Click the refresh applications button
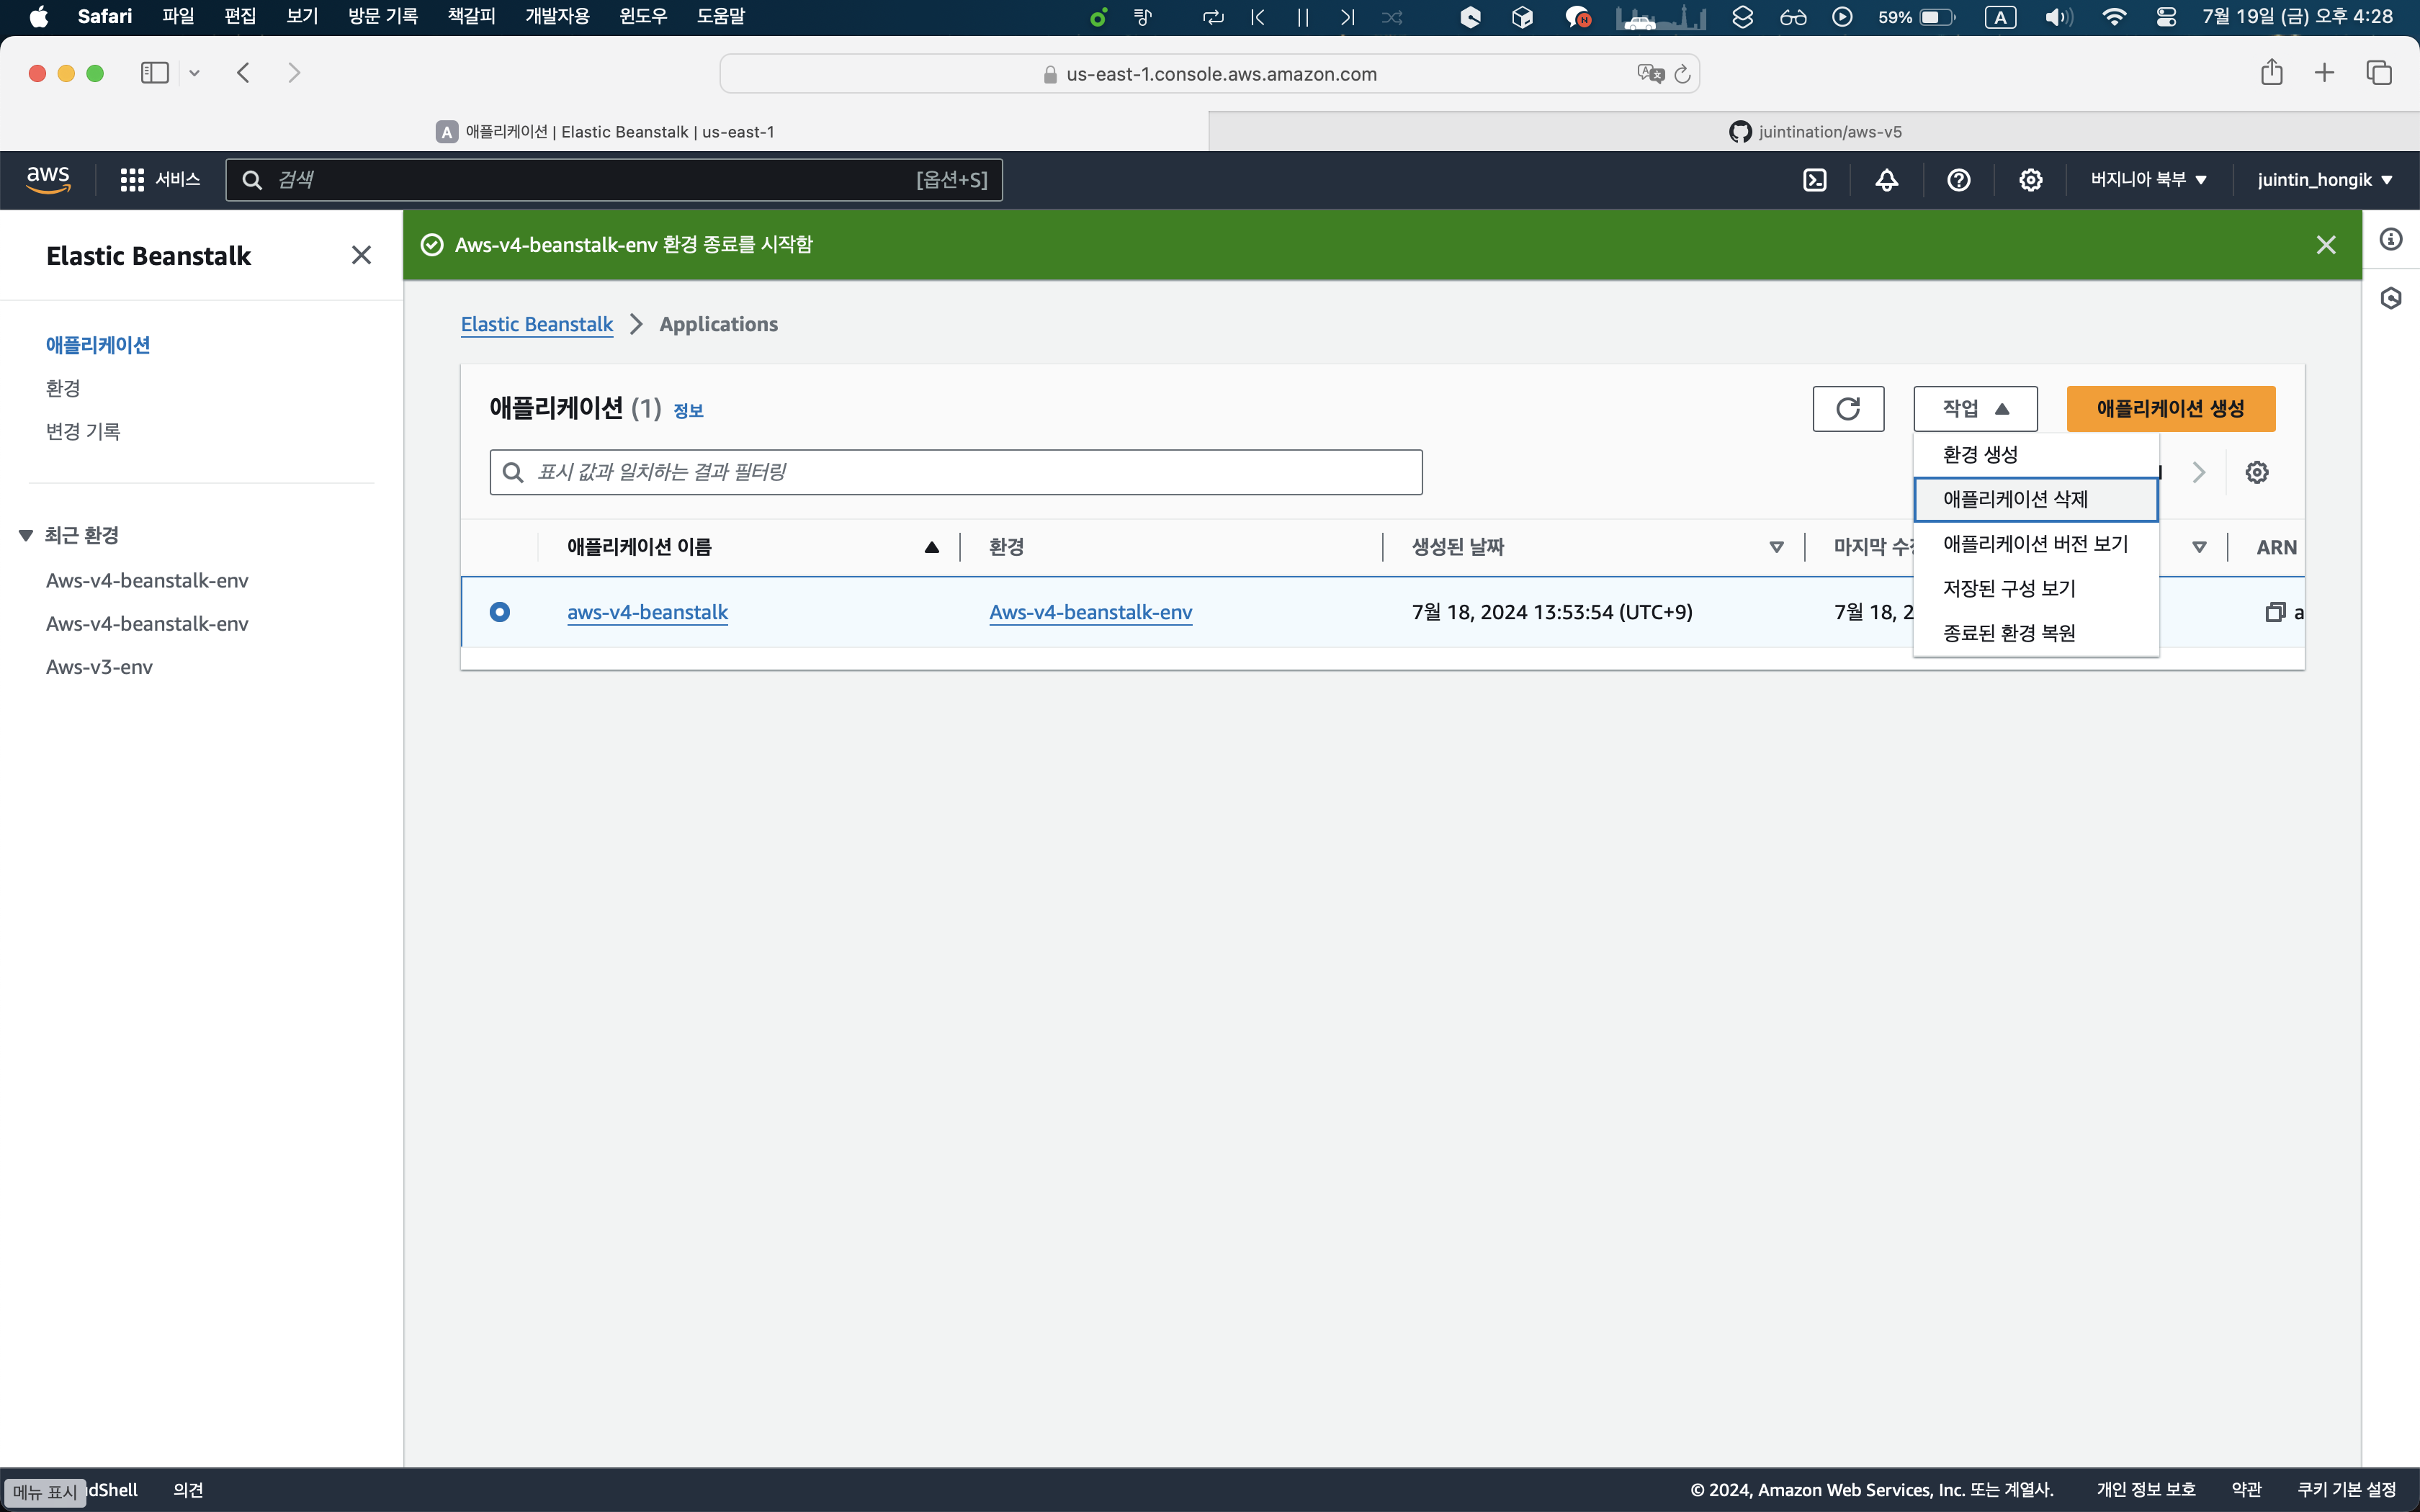2420x1512 pixels. (1848, 408)
